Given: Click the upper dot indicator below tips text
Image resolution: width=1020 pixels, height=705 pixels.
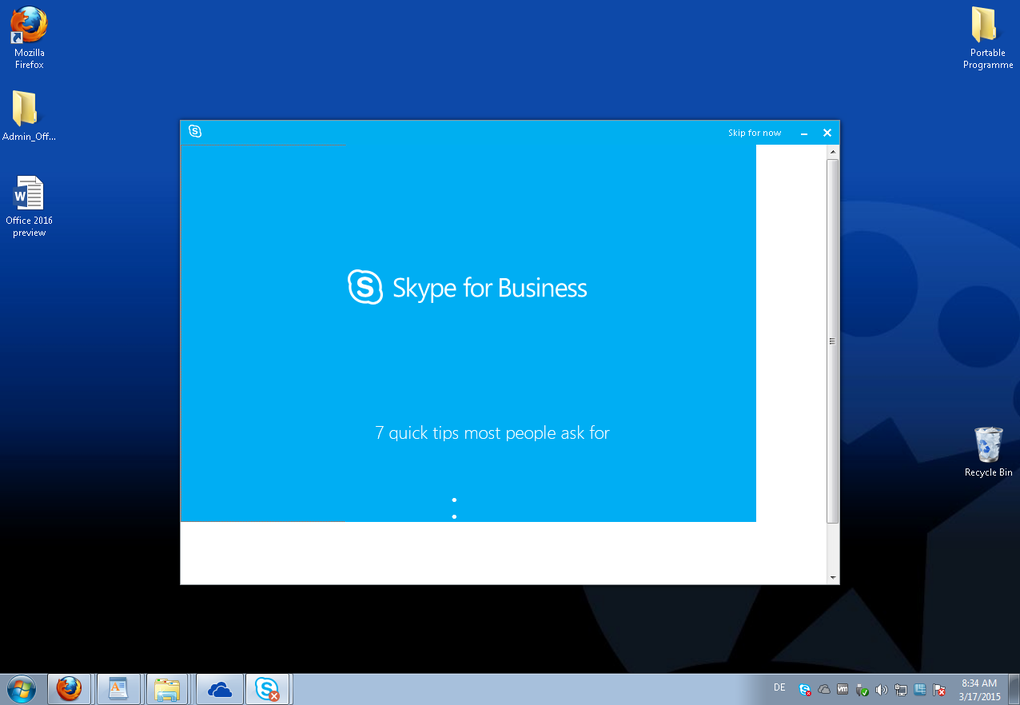Looking at the screenshot, I should click(x=454, y=500).
